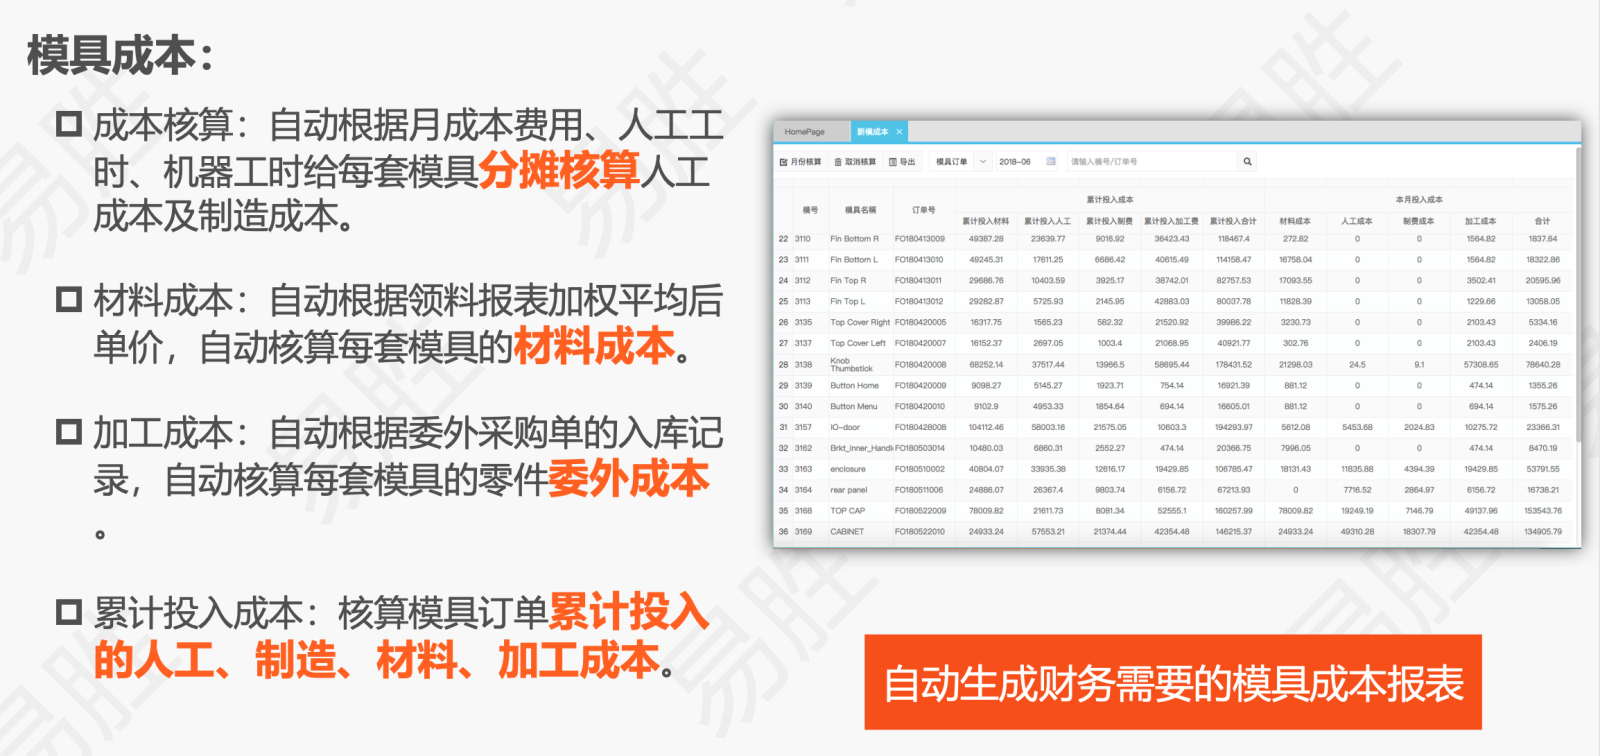The width and height of the screenshot is (1600, 756).
Task: Click the 累计投入材料 column header
Action: point(986,221)
